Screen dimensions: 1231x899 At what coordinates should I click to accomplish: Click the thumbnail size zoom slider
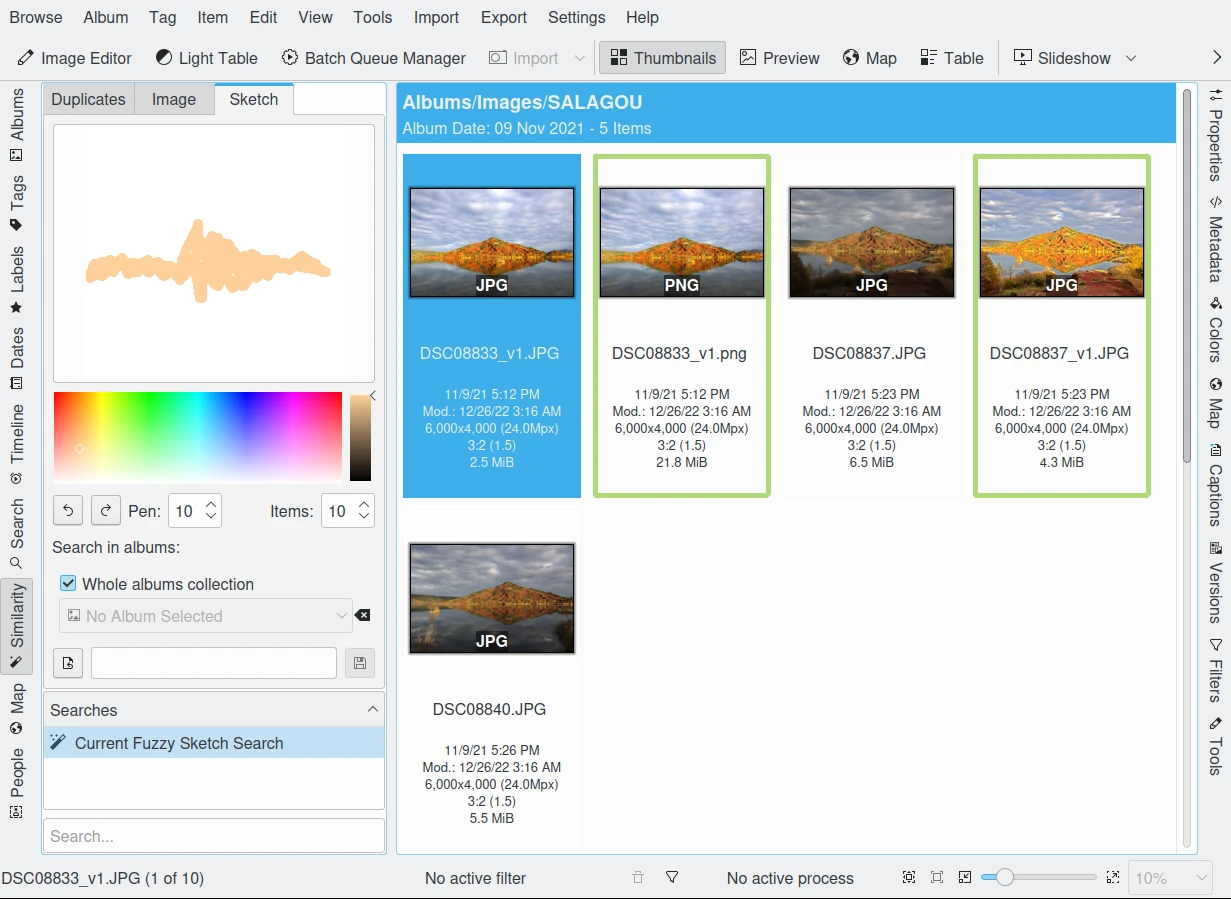[1038, 878]
